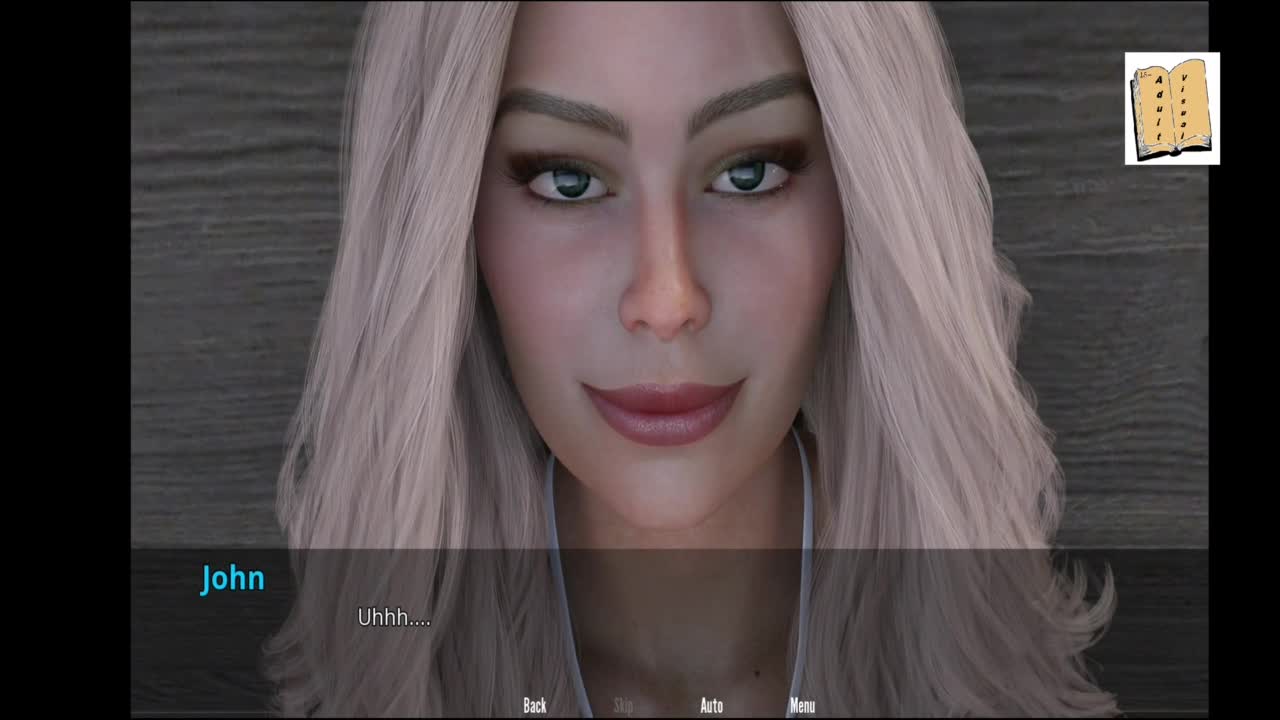Click the open book logo icon
The width and height of the screenshot is (1280, 720).
tap(1172, 108)
